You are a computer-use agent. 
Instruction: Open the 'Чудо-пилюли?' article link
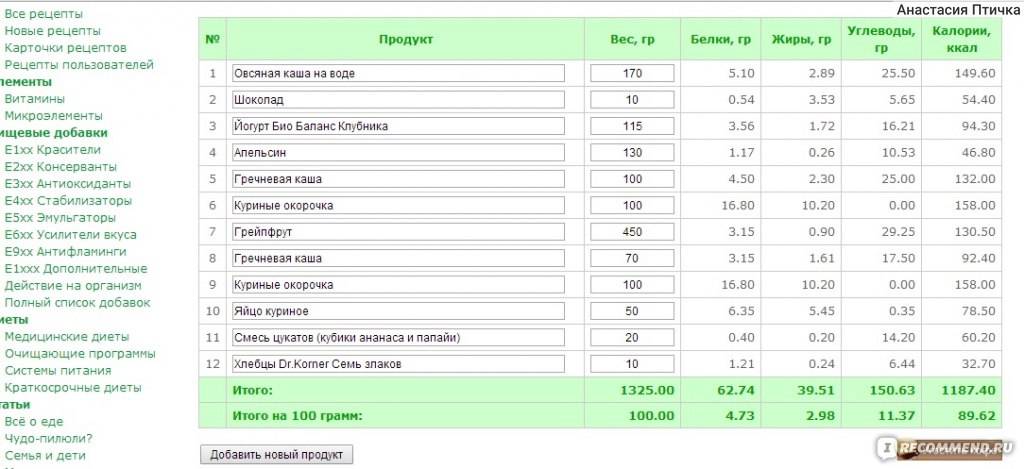(49, 438)
